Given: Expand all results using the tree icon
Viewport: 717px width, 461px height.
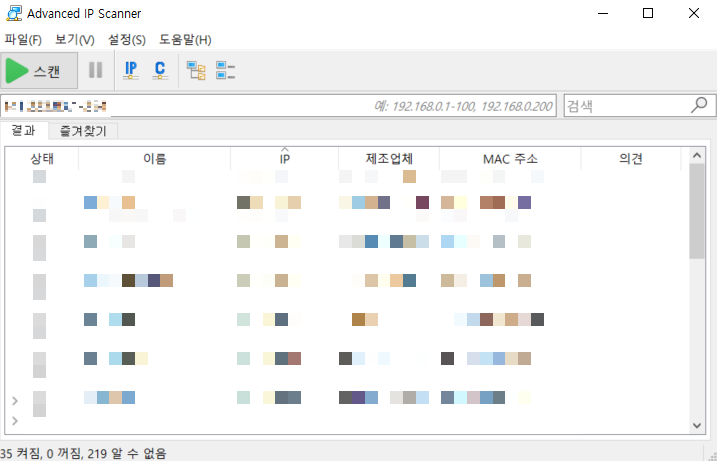Looking at the screenshot, I should click(x=196, y=70).
